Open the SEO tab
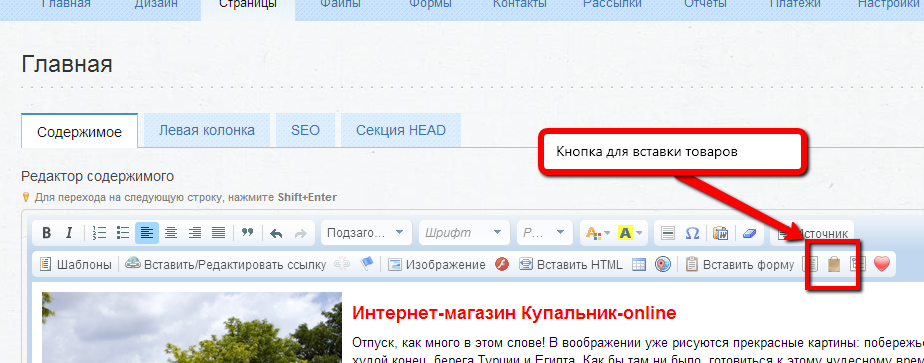This screenshot has width=924, height=363. (x=305, y=130)
